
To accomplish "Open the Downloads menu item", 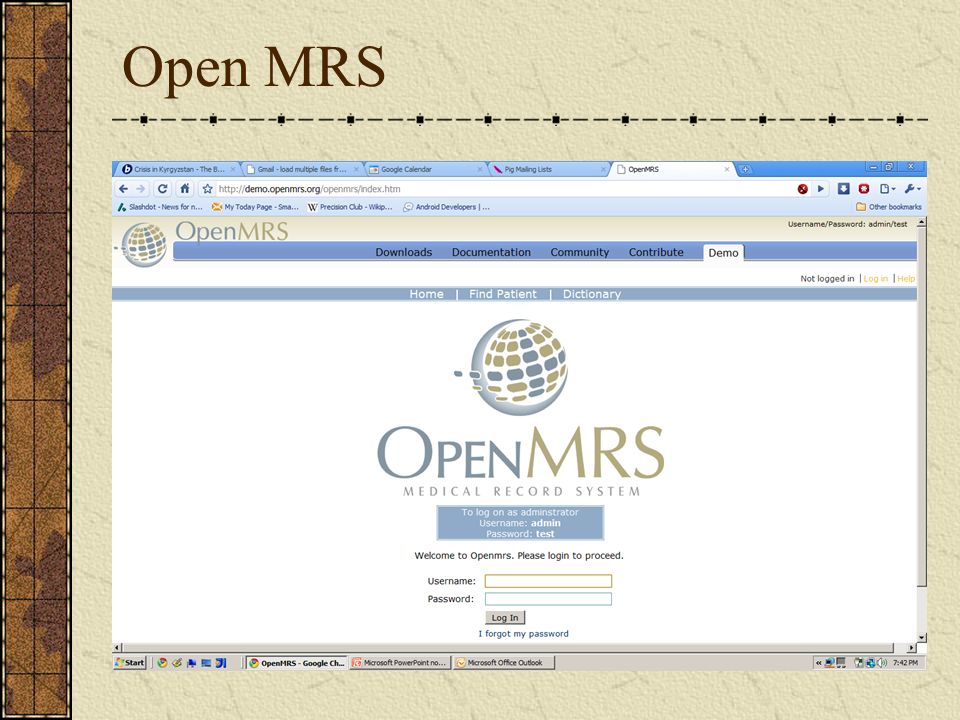I will click(403, 252).
